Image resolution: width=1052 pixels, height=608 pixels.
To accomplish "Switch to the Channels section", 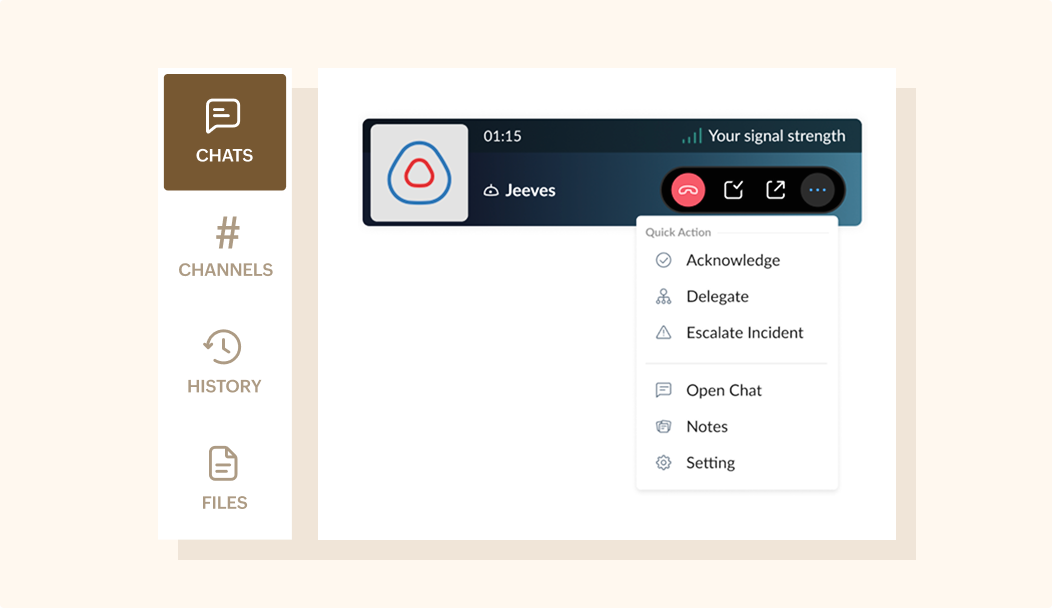I will (224, 248).
